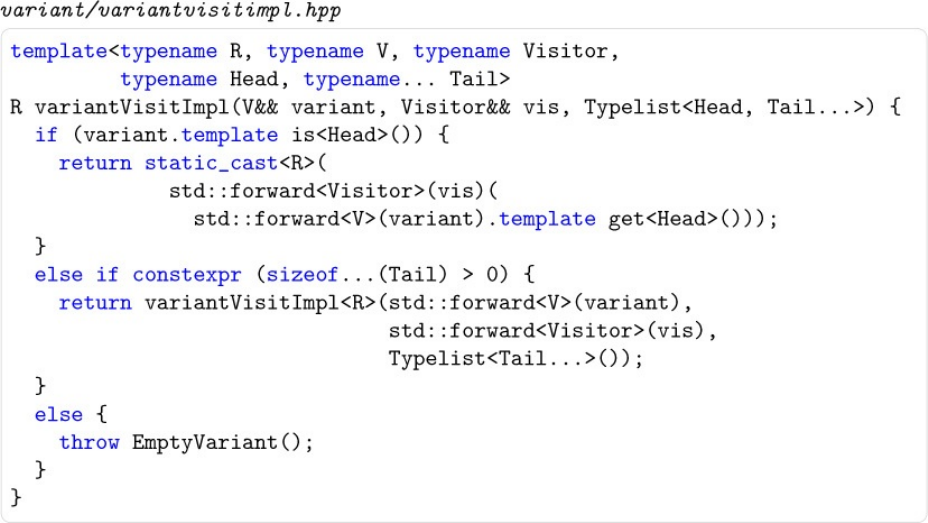Click the 'throw EmptyVariant();' line
928x523 pixels.
186,443
